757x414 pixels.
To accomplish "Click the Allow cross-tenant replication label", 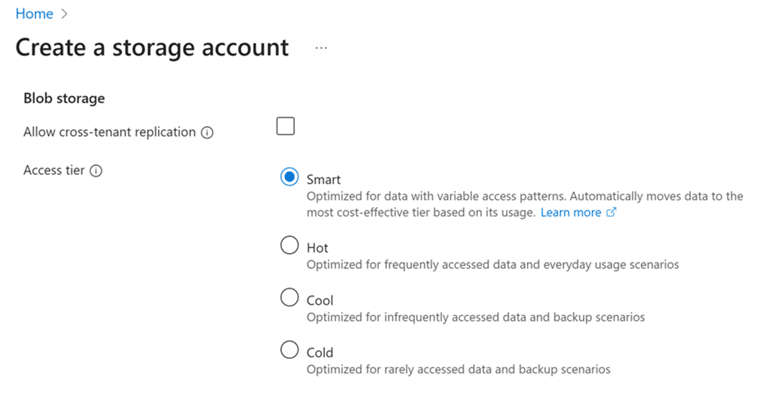I will (x=109, y=132).
